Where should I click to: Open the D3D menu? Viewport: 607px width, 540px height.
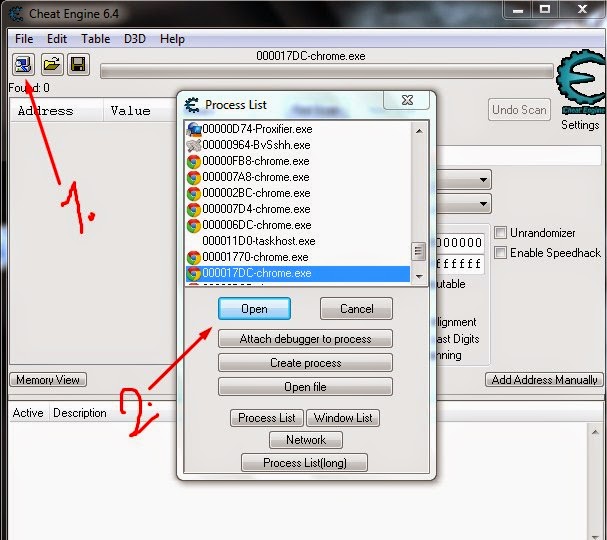[x=135, y=39]
